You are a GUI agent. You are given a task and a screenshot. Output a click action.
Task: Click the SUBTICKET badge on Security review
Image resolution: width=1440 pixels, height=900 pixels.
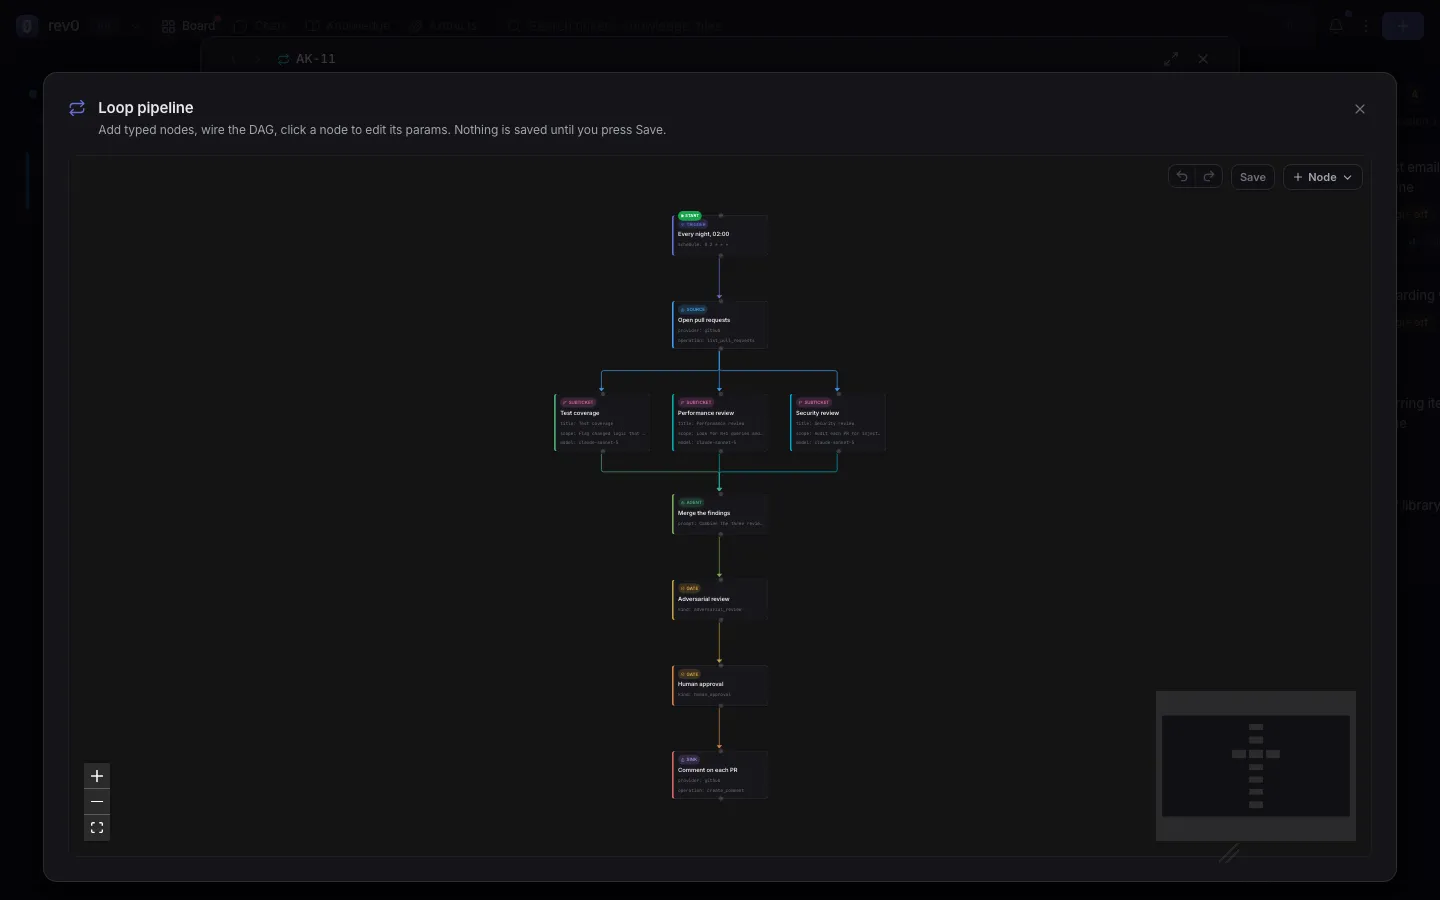coord(814,402)
